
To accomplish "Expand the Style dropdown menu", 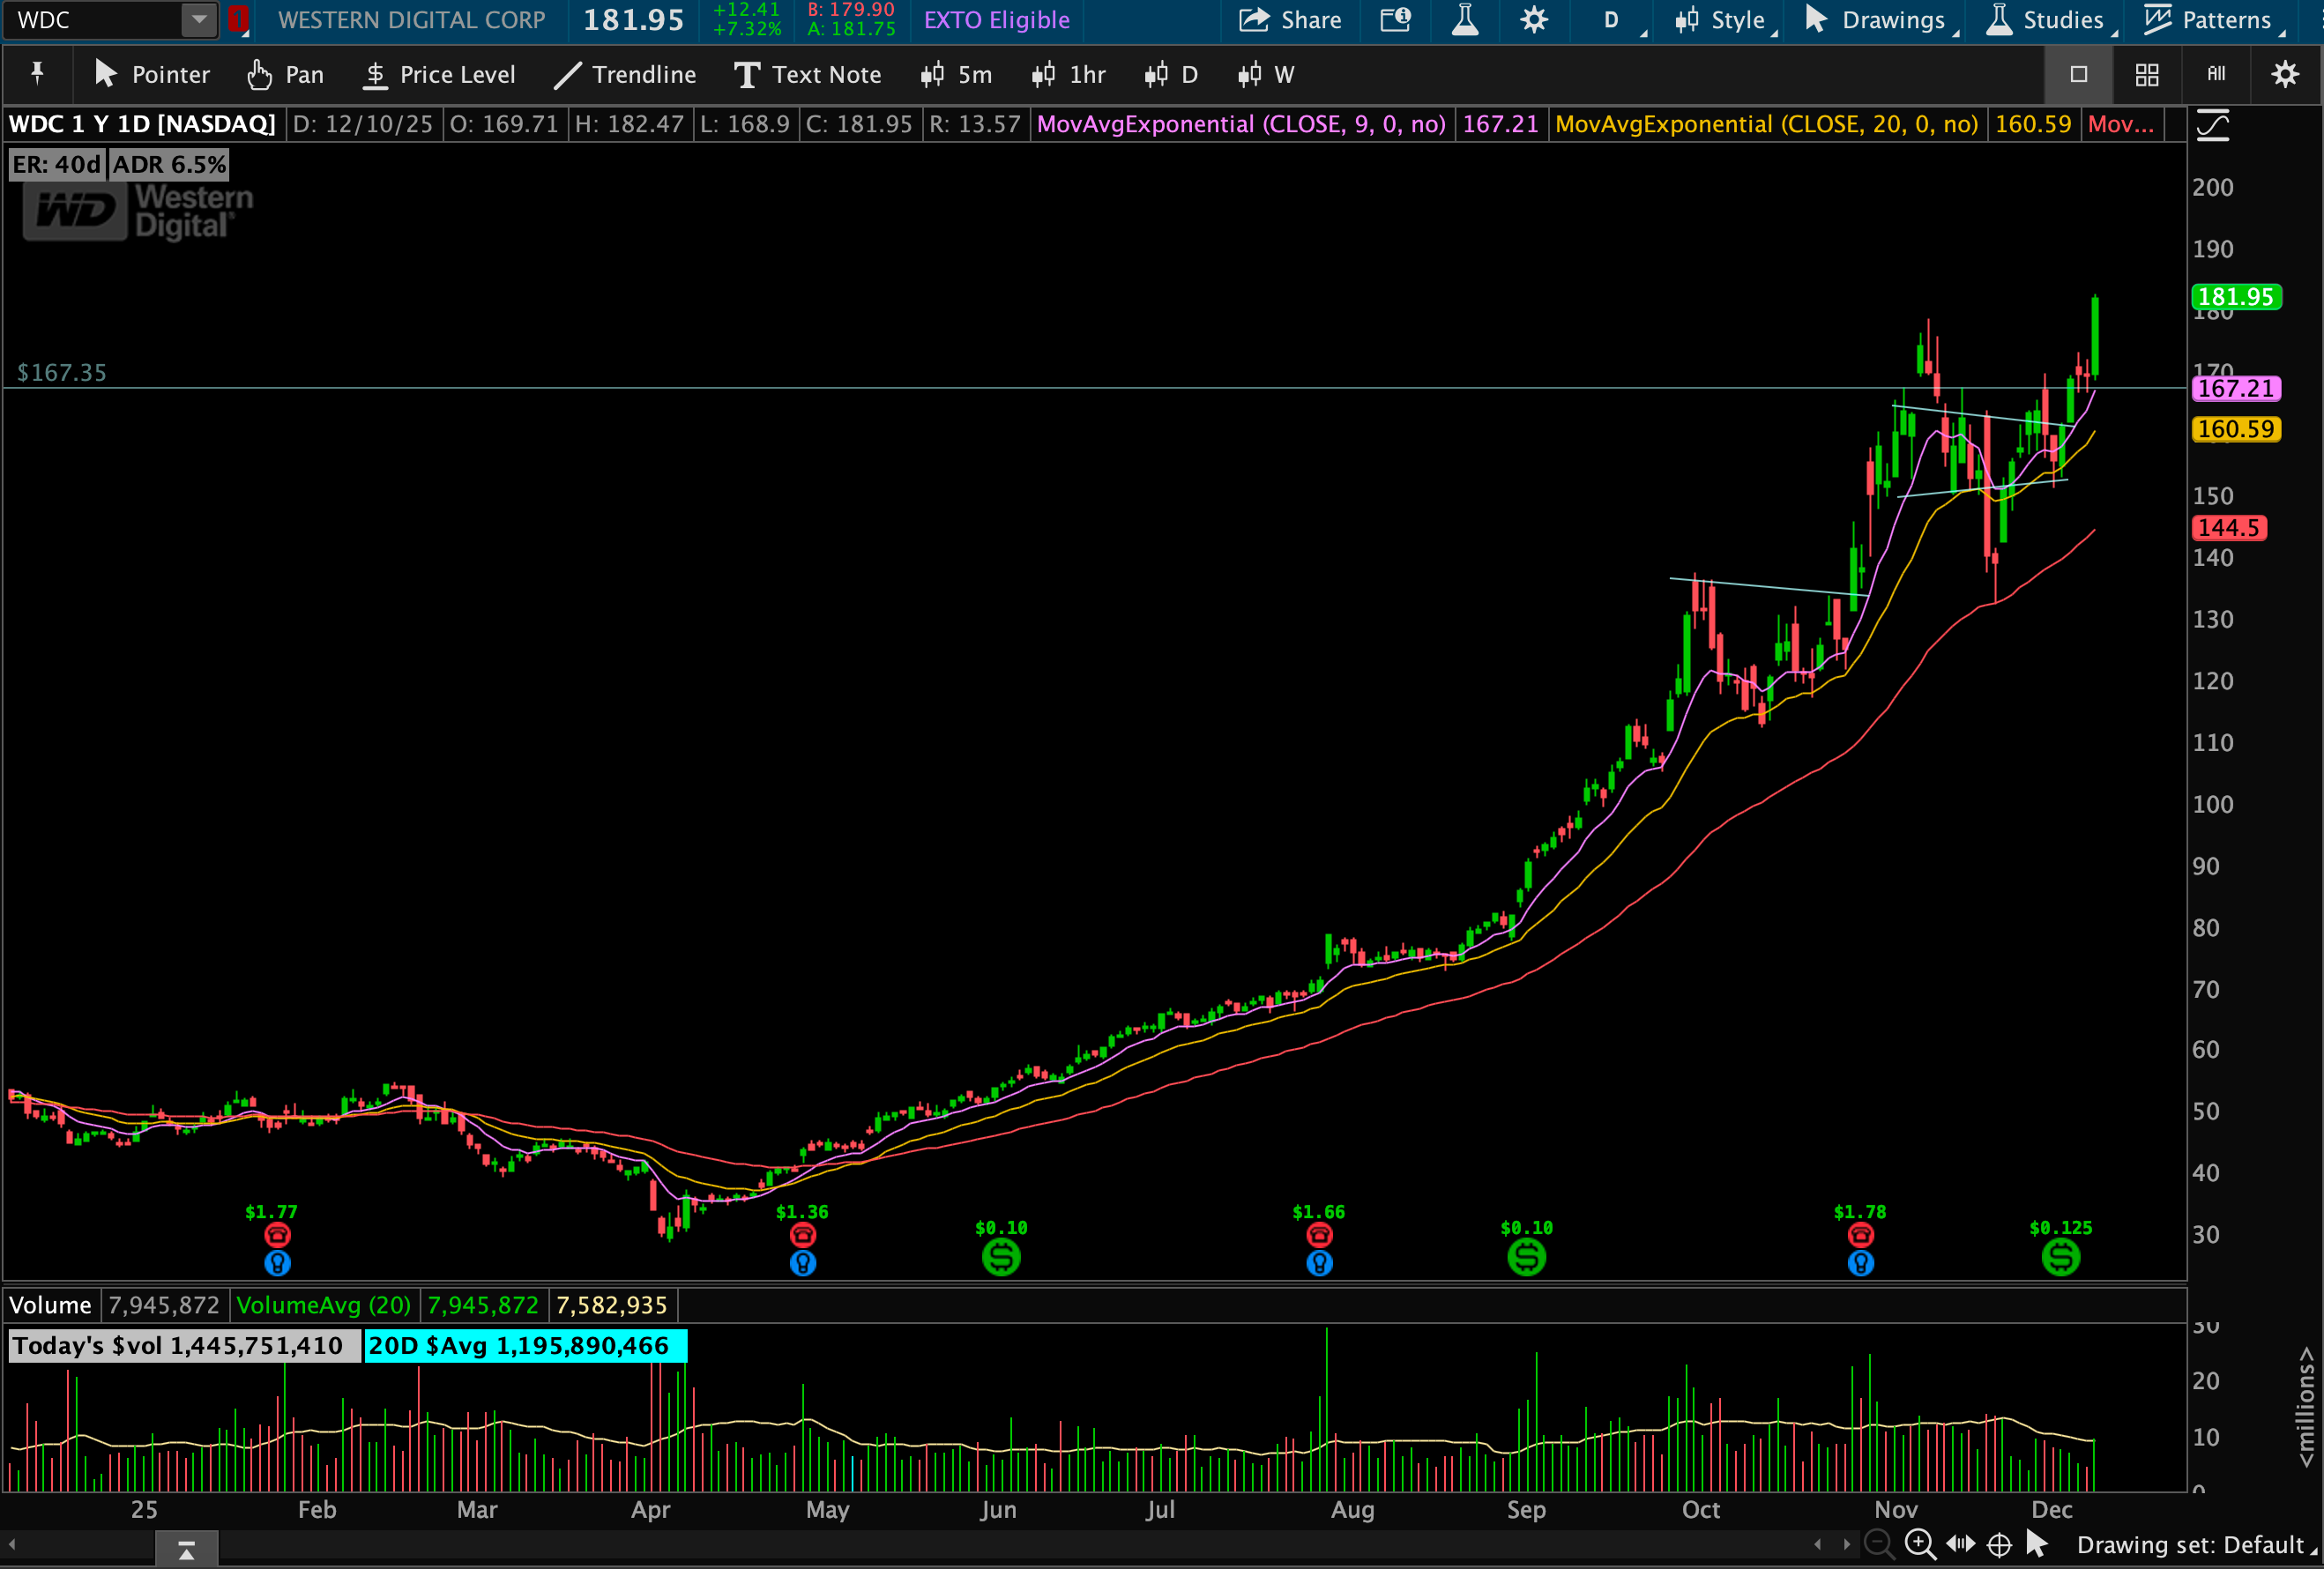I will point(1726,20).
